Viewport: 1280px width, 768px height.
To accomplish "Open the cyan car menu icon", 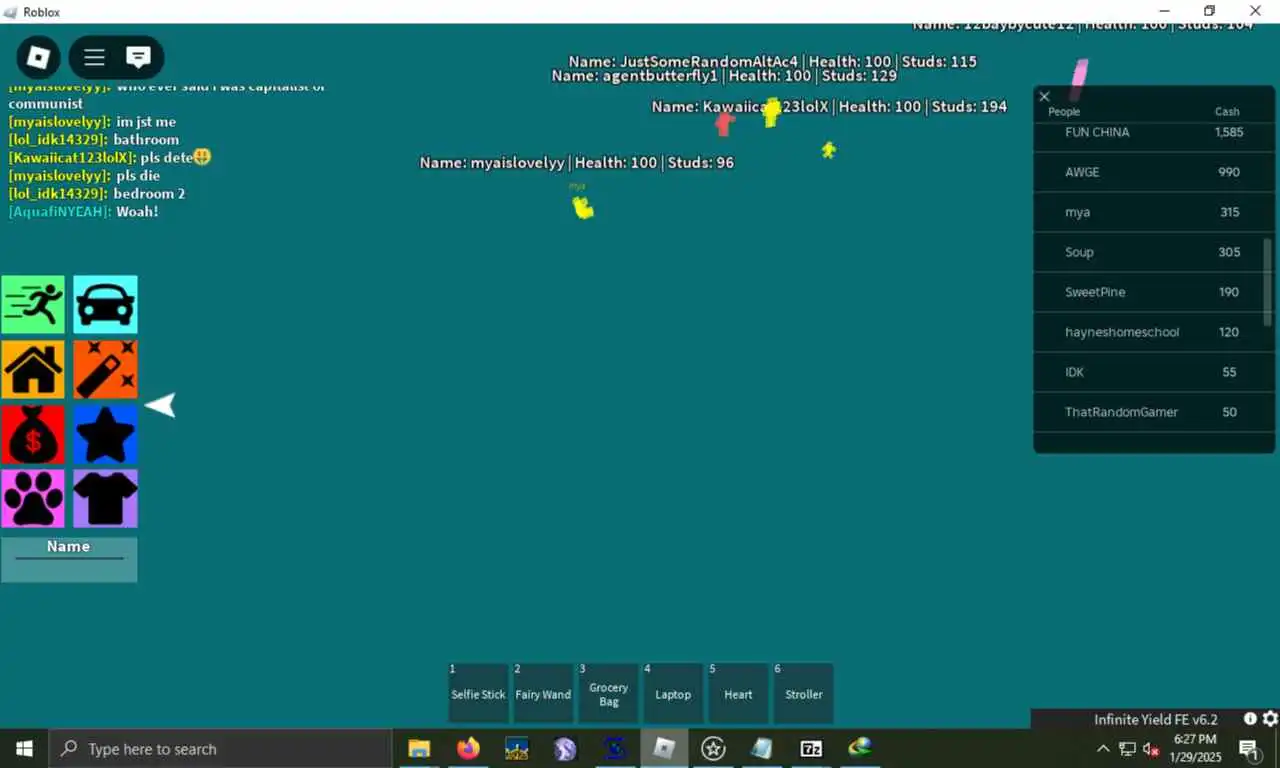I will click(x=105, y=304).
